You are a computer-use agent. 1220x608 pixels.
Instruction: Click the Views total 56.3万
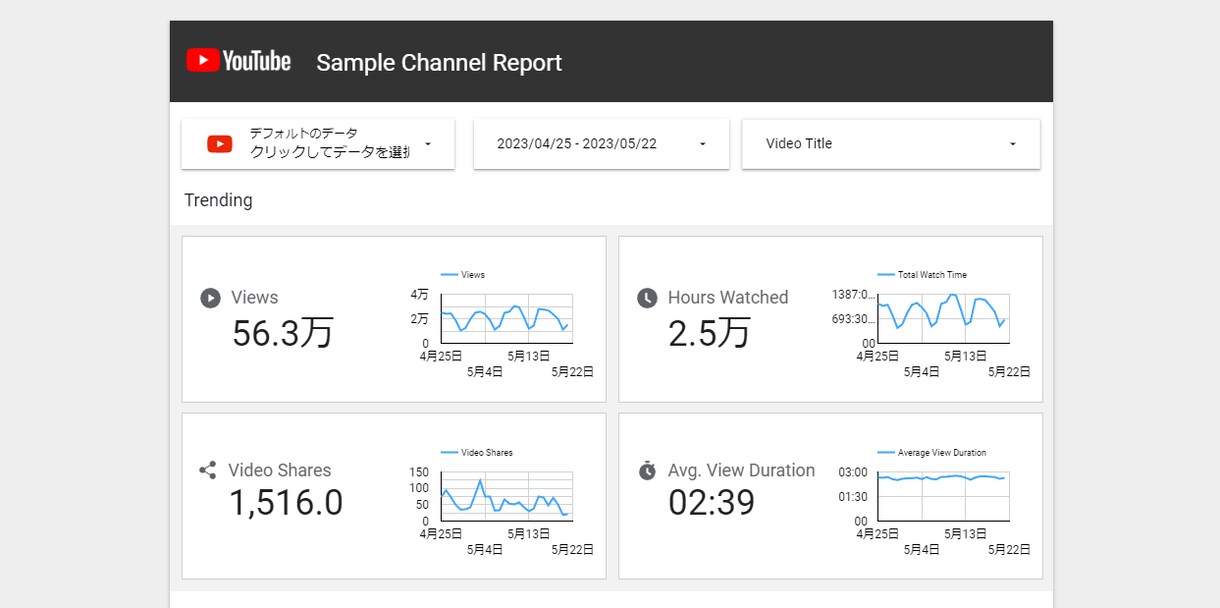coord(283,333)
